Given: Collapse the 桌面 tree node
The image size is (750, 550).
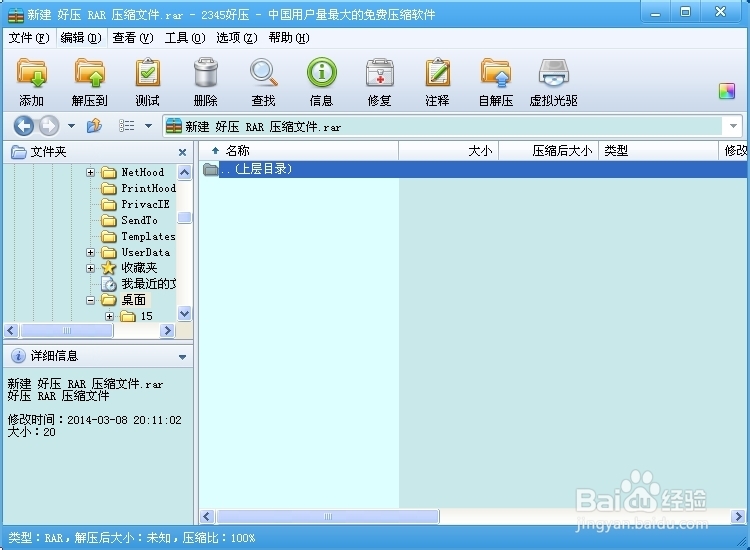Looking at the screenshot, I should click(90, 300).
